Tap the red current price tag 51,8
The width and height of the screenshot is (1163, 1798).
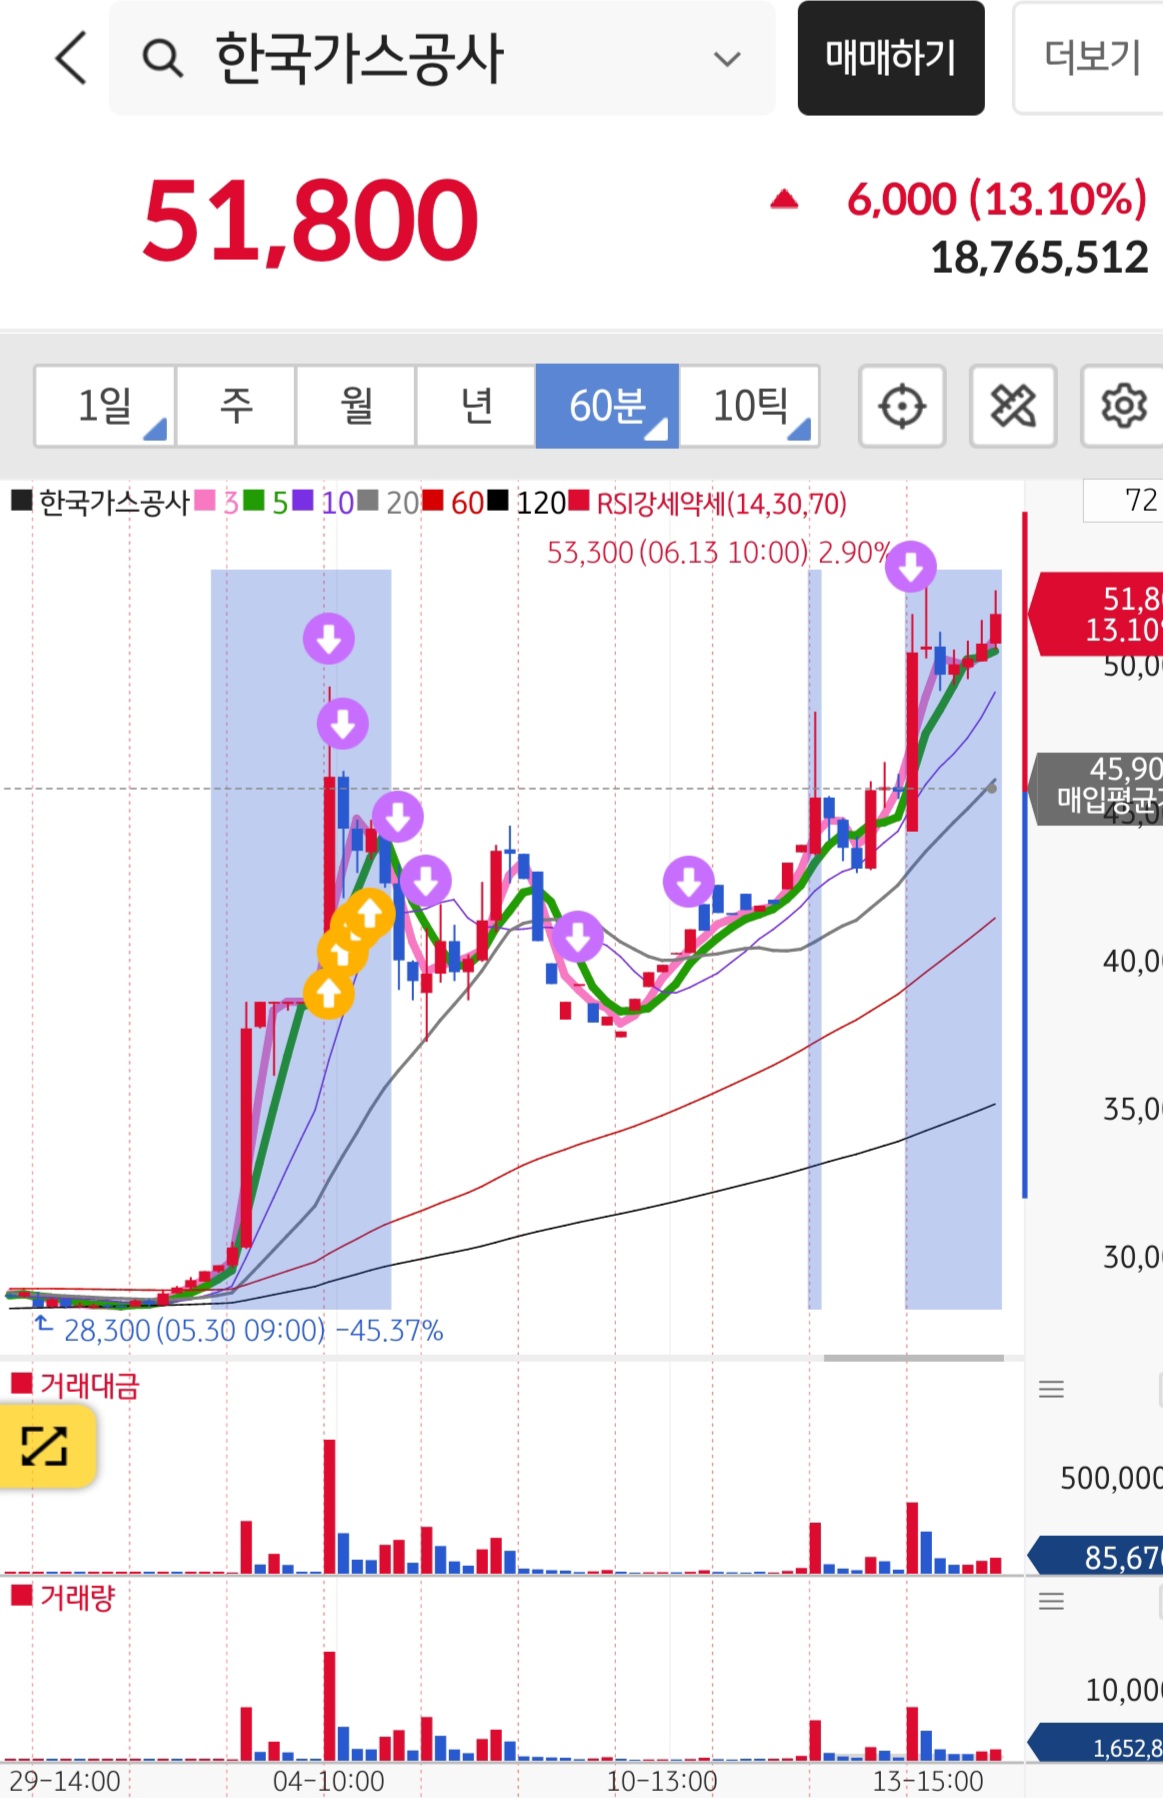1096,614
